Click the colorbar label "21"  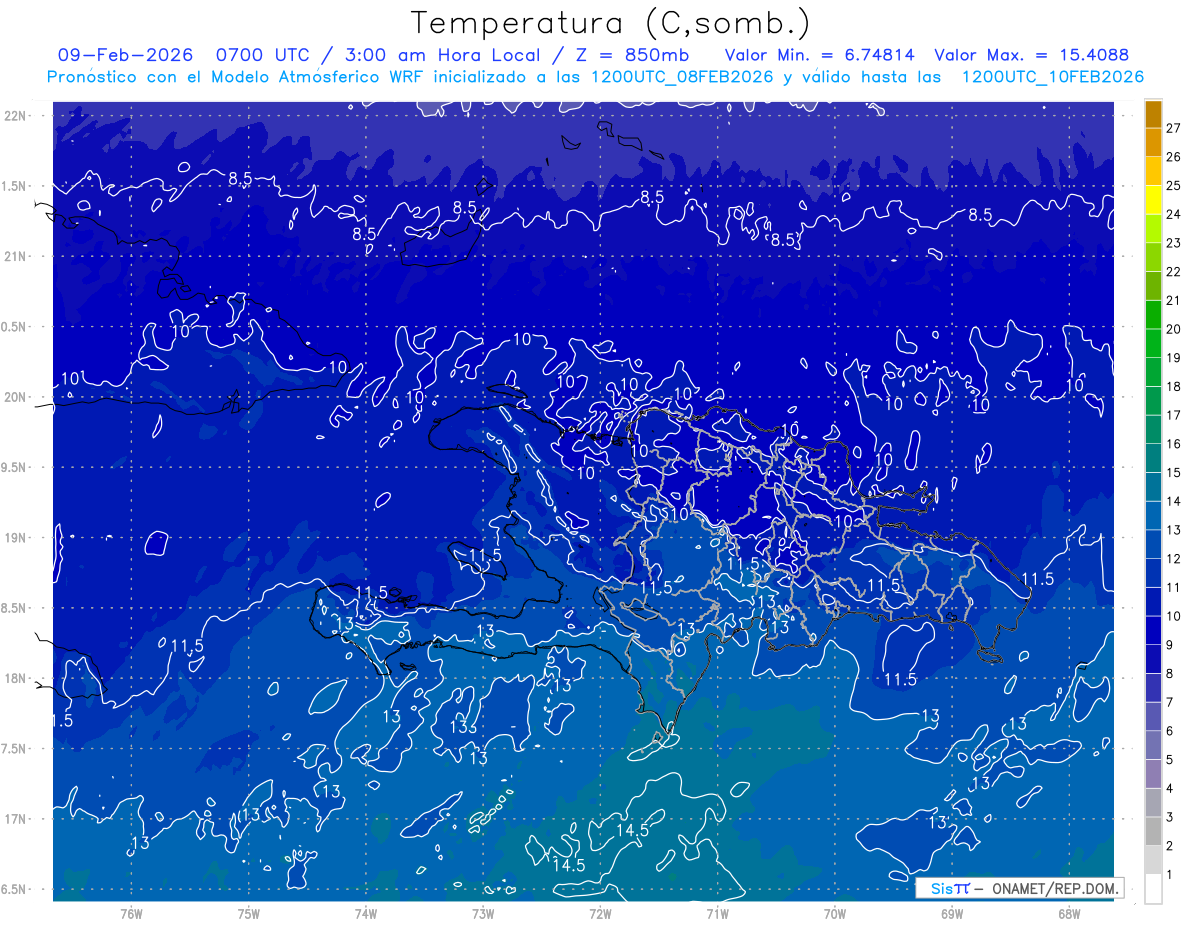tap(1174, 300)
